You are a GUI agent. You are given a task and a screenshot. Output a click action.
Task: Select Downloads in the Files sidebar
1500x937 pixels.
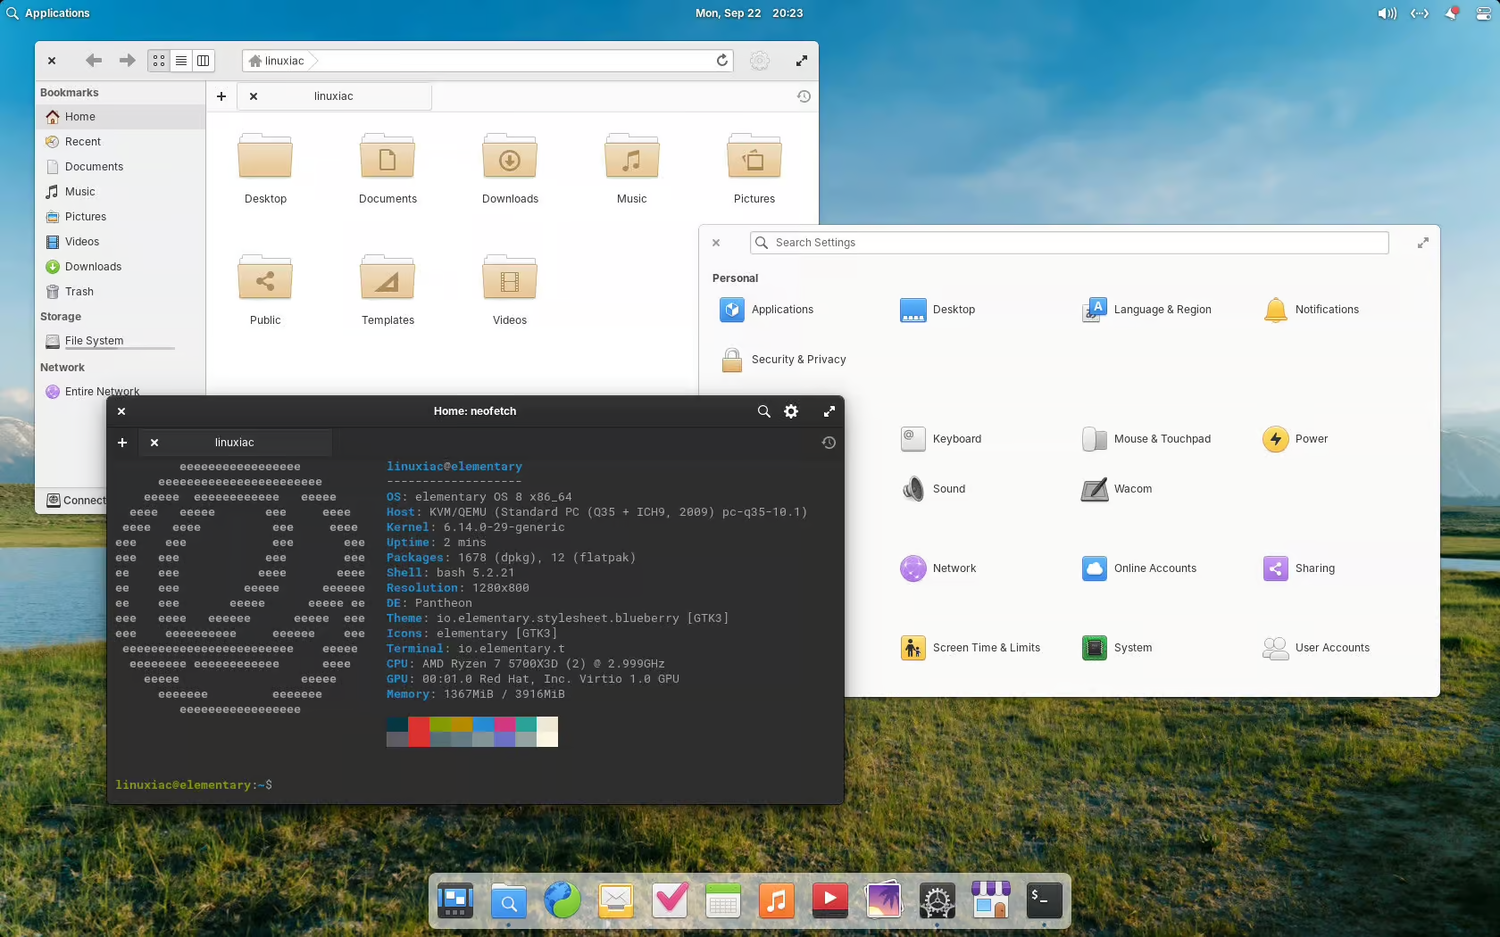pos(93,267)
